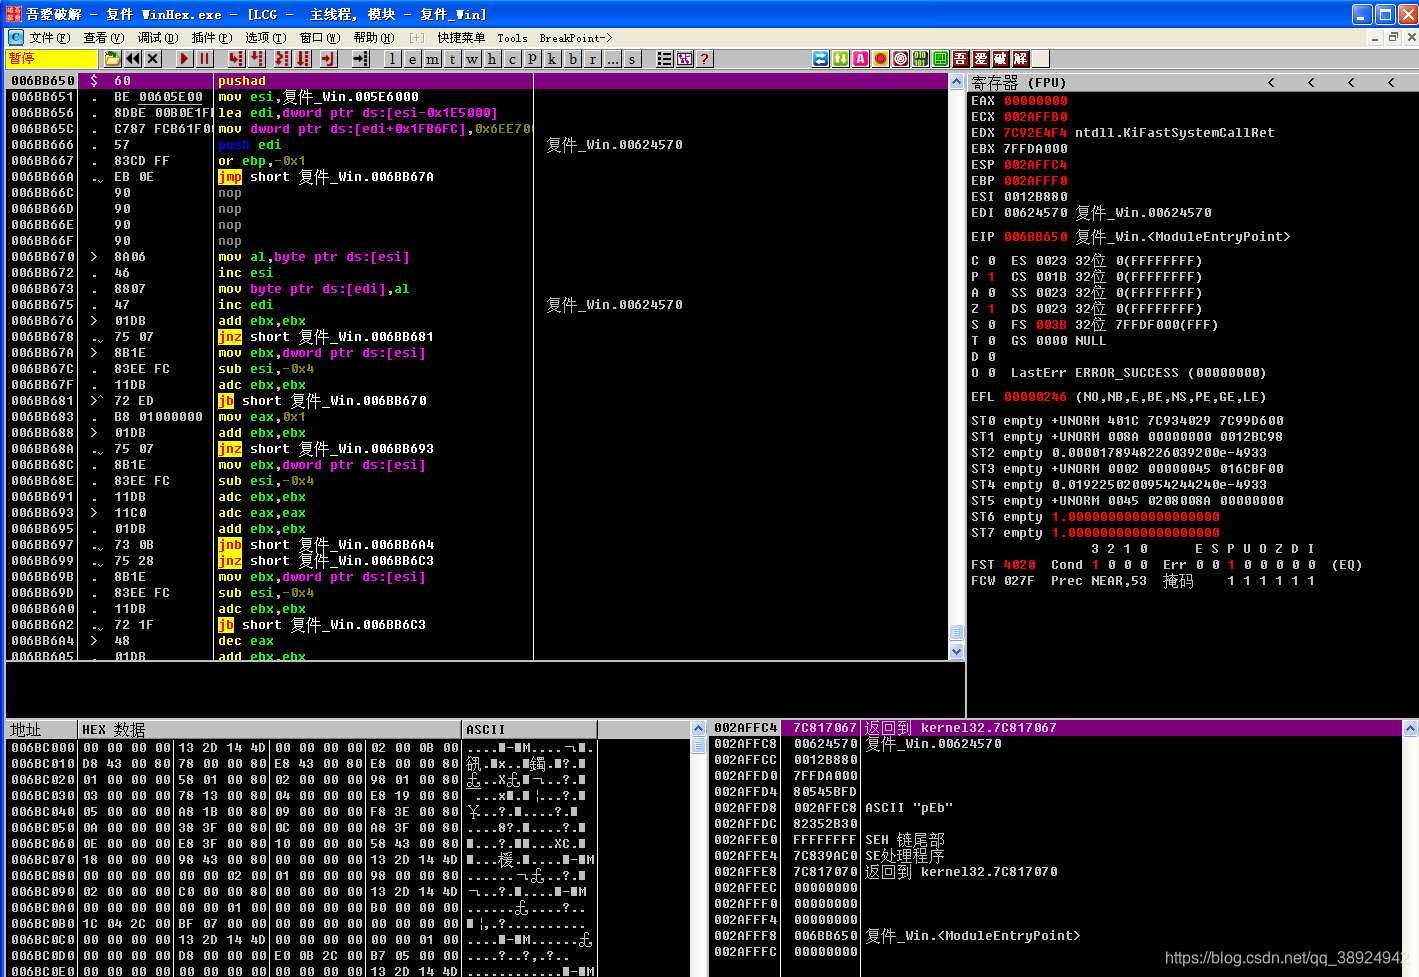Open debugging options list icon
Viewport: 1419px width, 977px height.
(664, 59)
